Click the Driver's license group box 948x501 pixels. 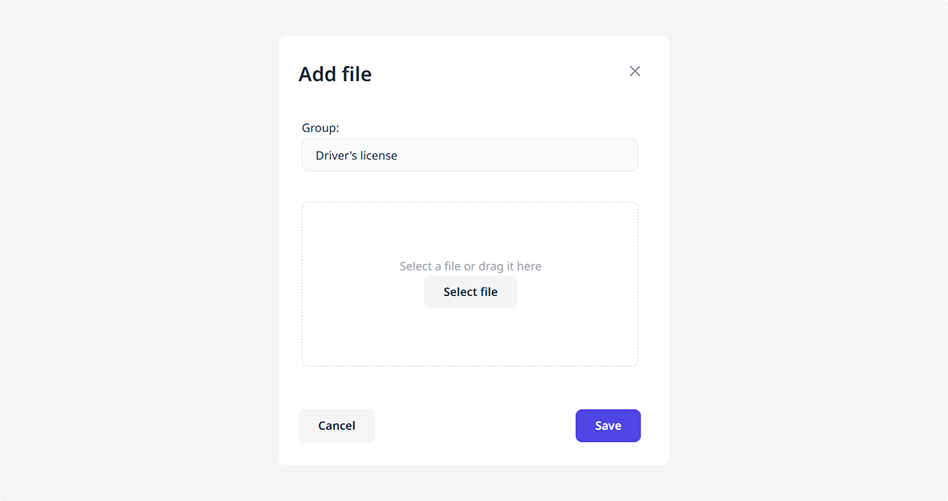coord(469,155)
